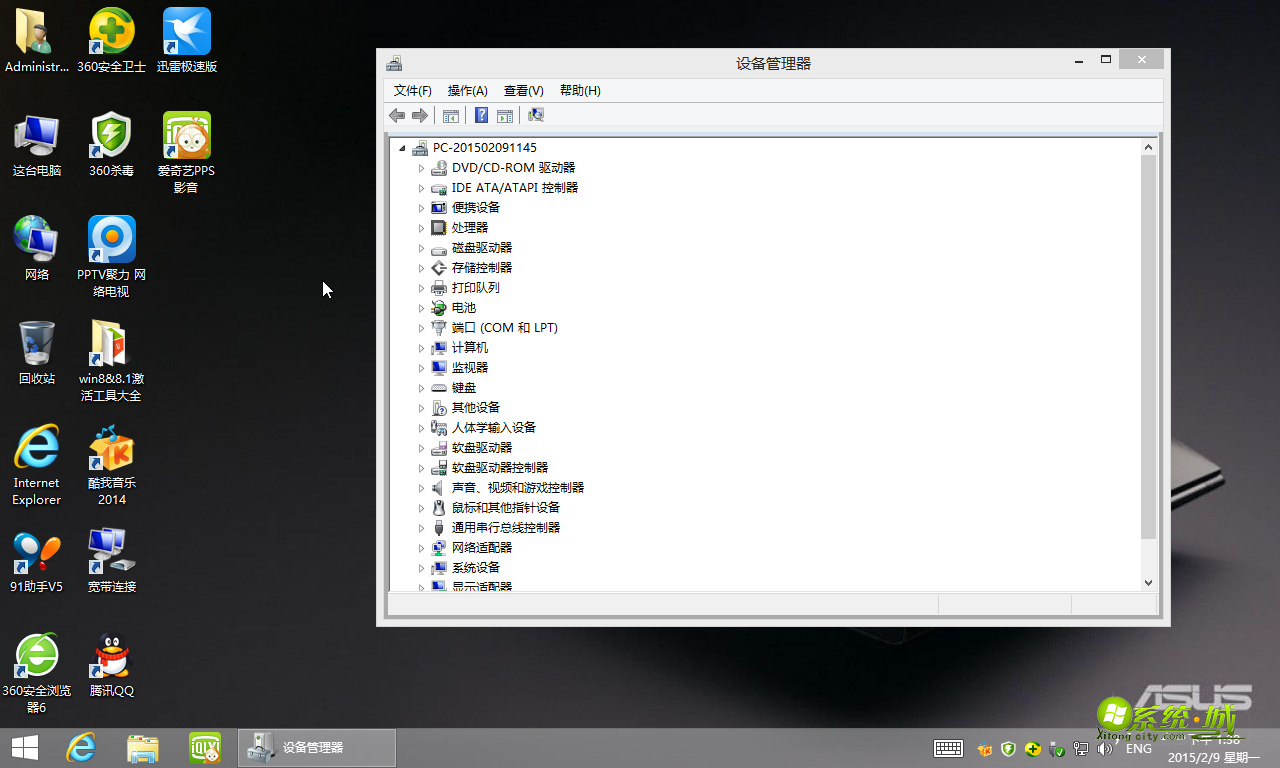Collapse the PC-201502091145 root node

(405, 147)
